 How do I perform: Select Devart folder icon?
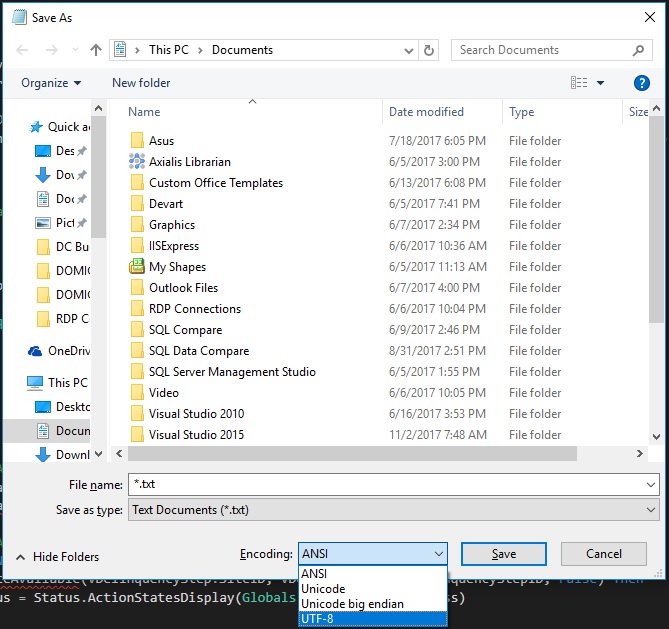coord(137,203)
